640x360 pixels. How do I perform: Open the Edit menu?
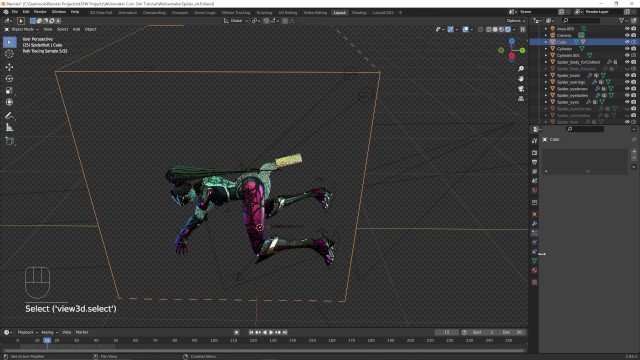point(26,12)
